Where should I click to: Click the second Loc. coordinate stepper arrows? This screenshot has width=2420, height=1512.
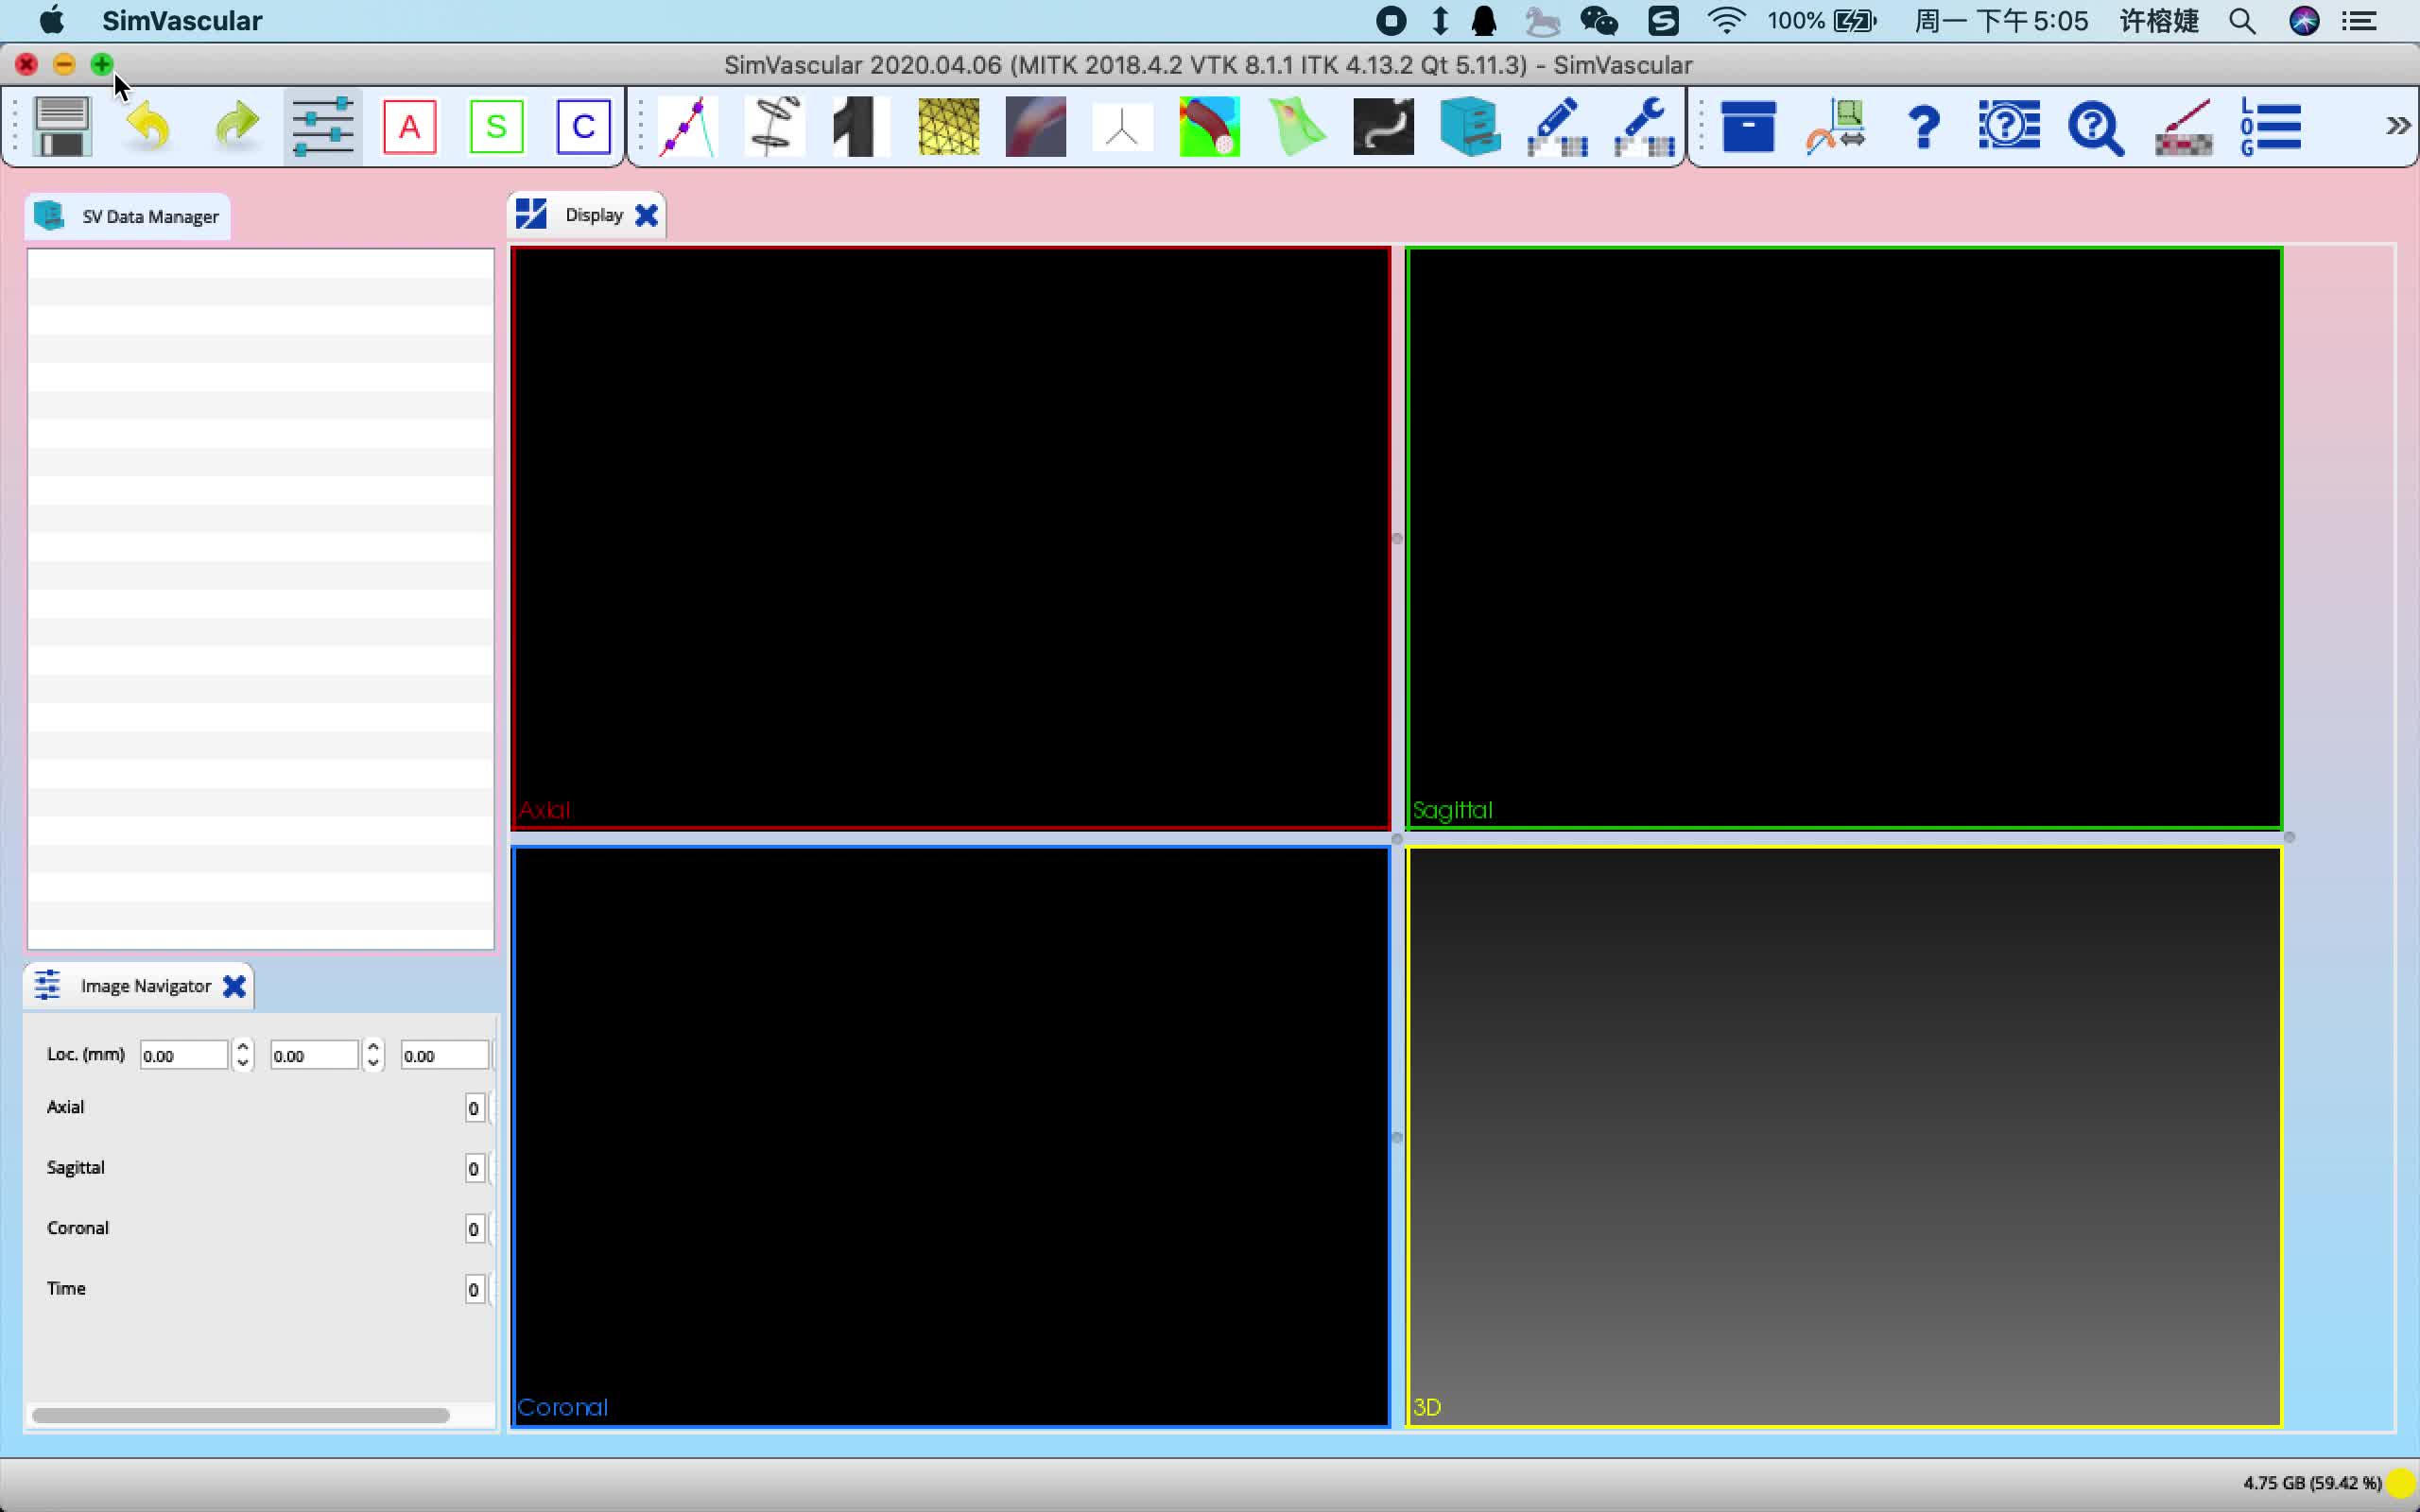pos(373,1055)
